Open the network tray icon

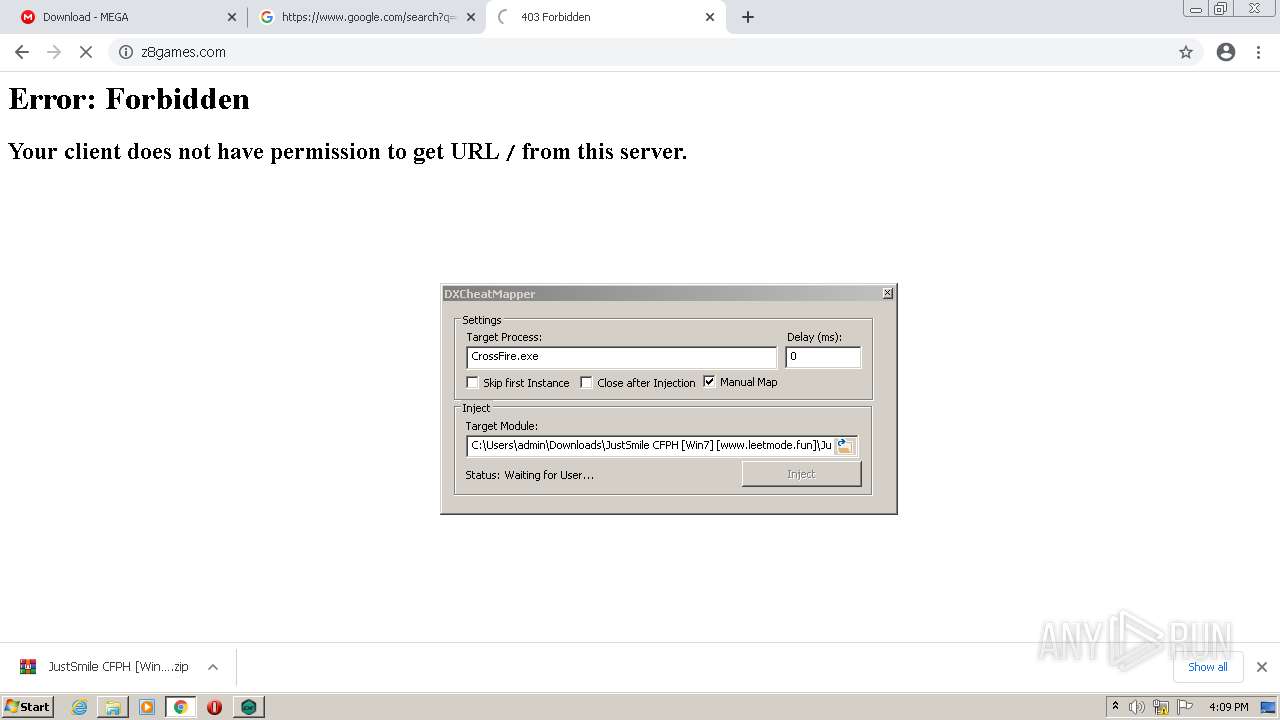1161,707
